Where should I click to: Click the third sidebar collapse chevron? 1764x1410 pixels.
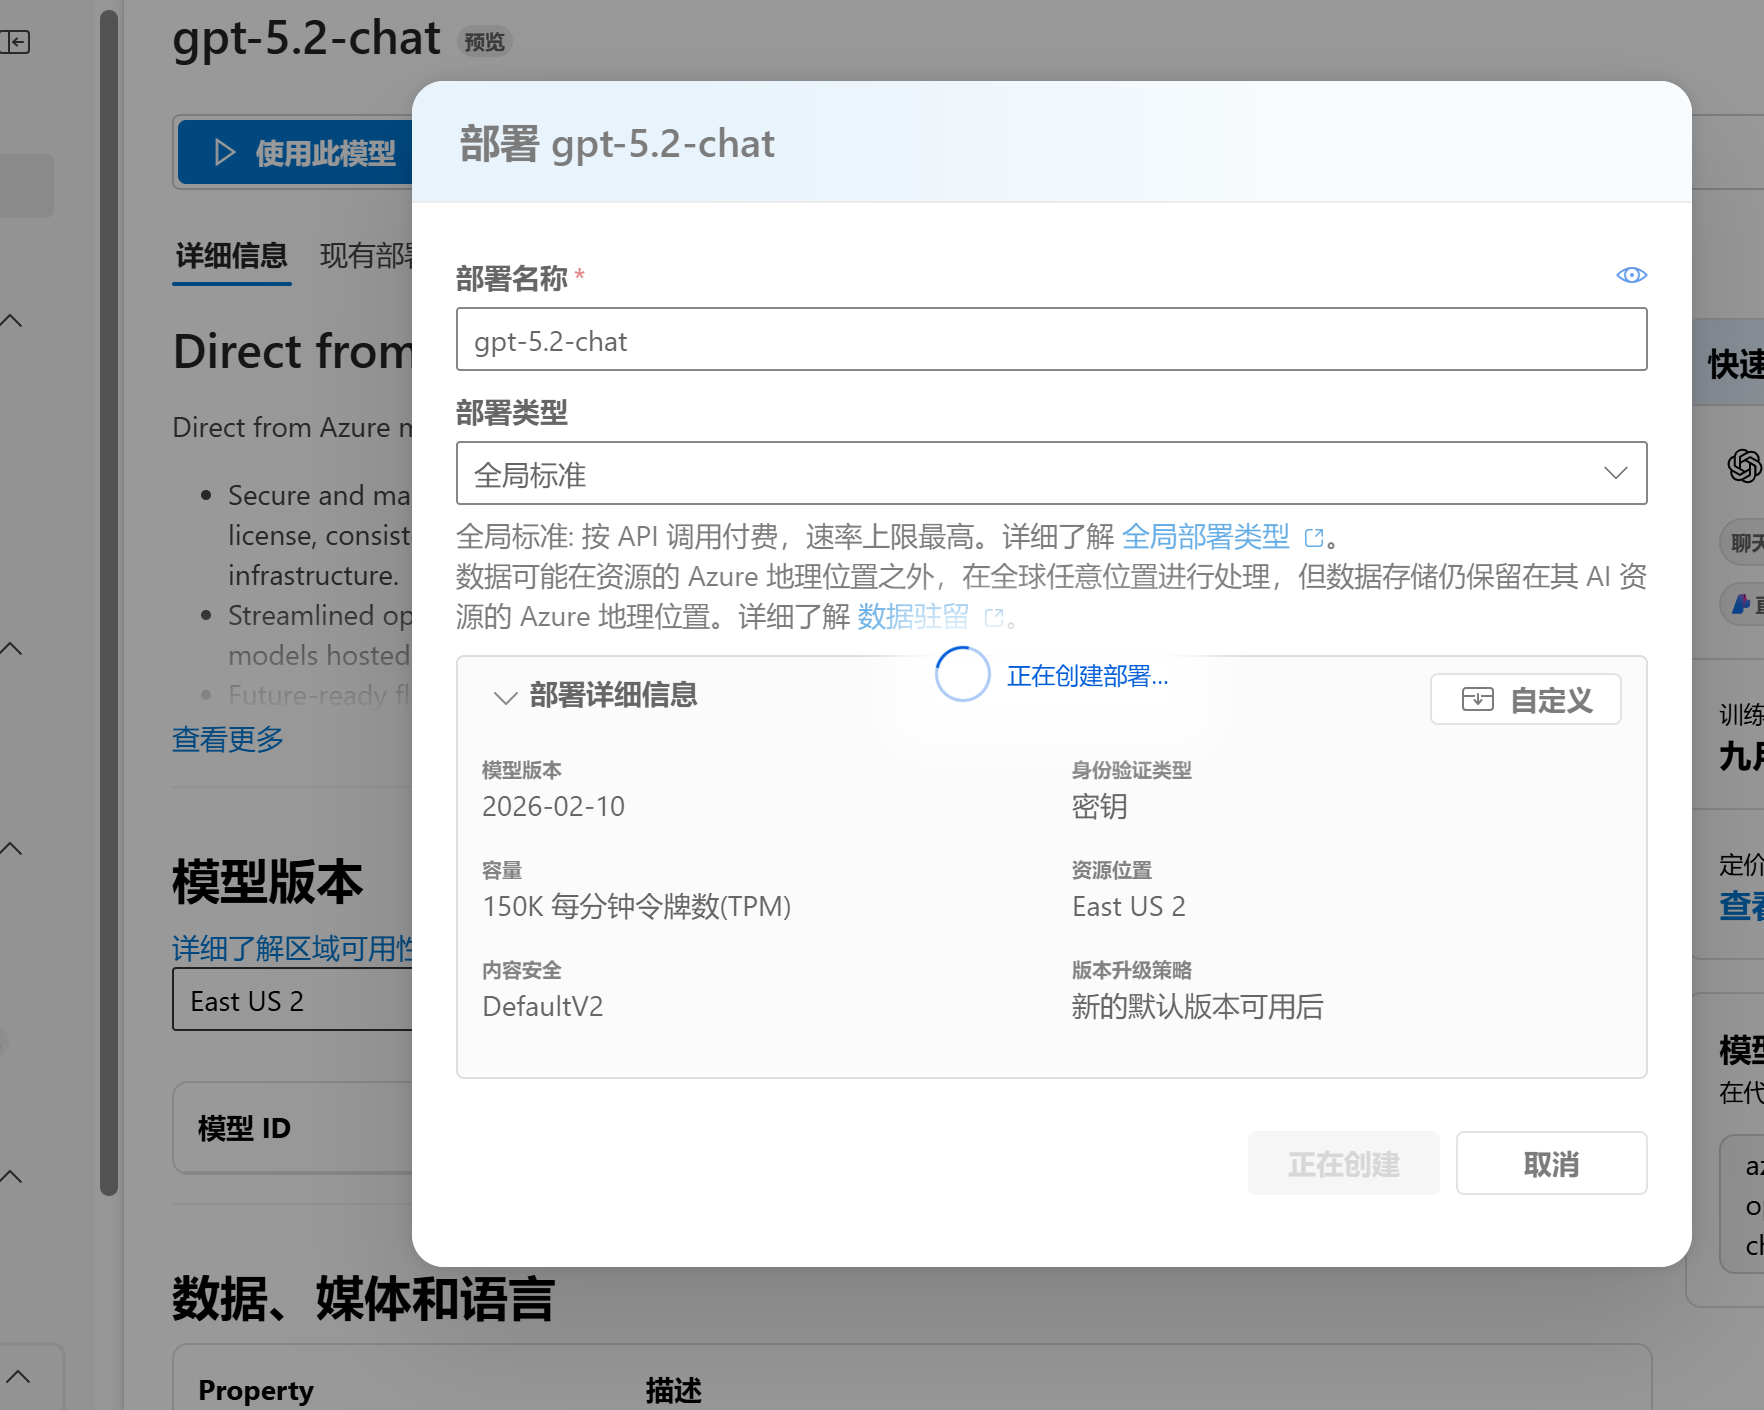tap(11, 849)
